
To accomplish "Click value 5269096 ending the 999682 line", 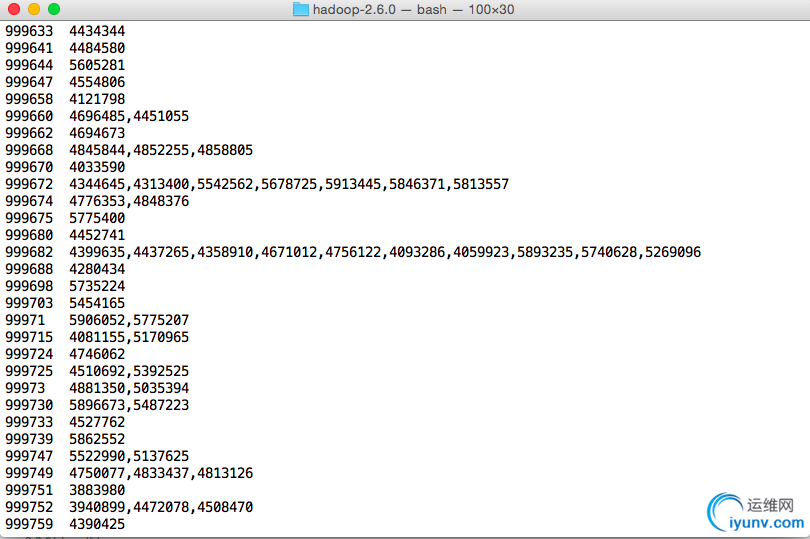I will pyautogui.click(x=673, y=252).
